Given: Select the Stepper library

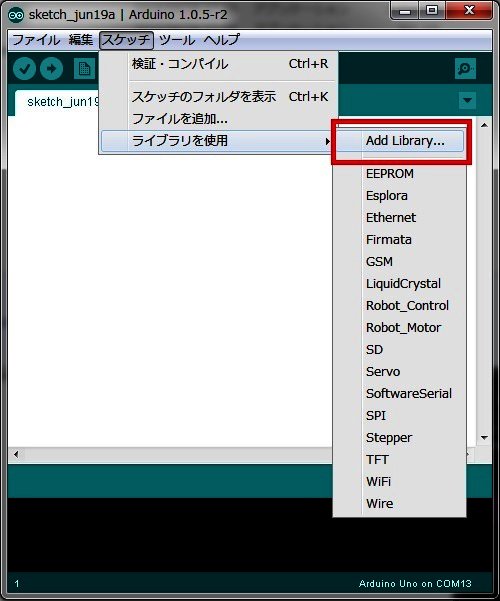Looking at the screenshot, I should 400,438.
